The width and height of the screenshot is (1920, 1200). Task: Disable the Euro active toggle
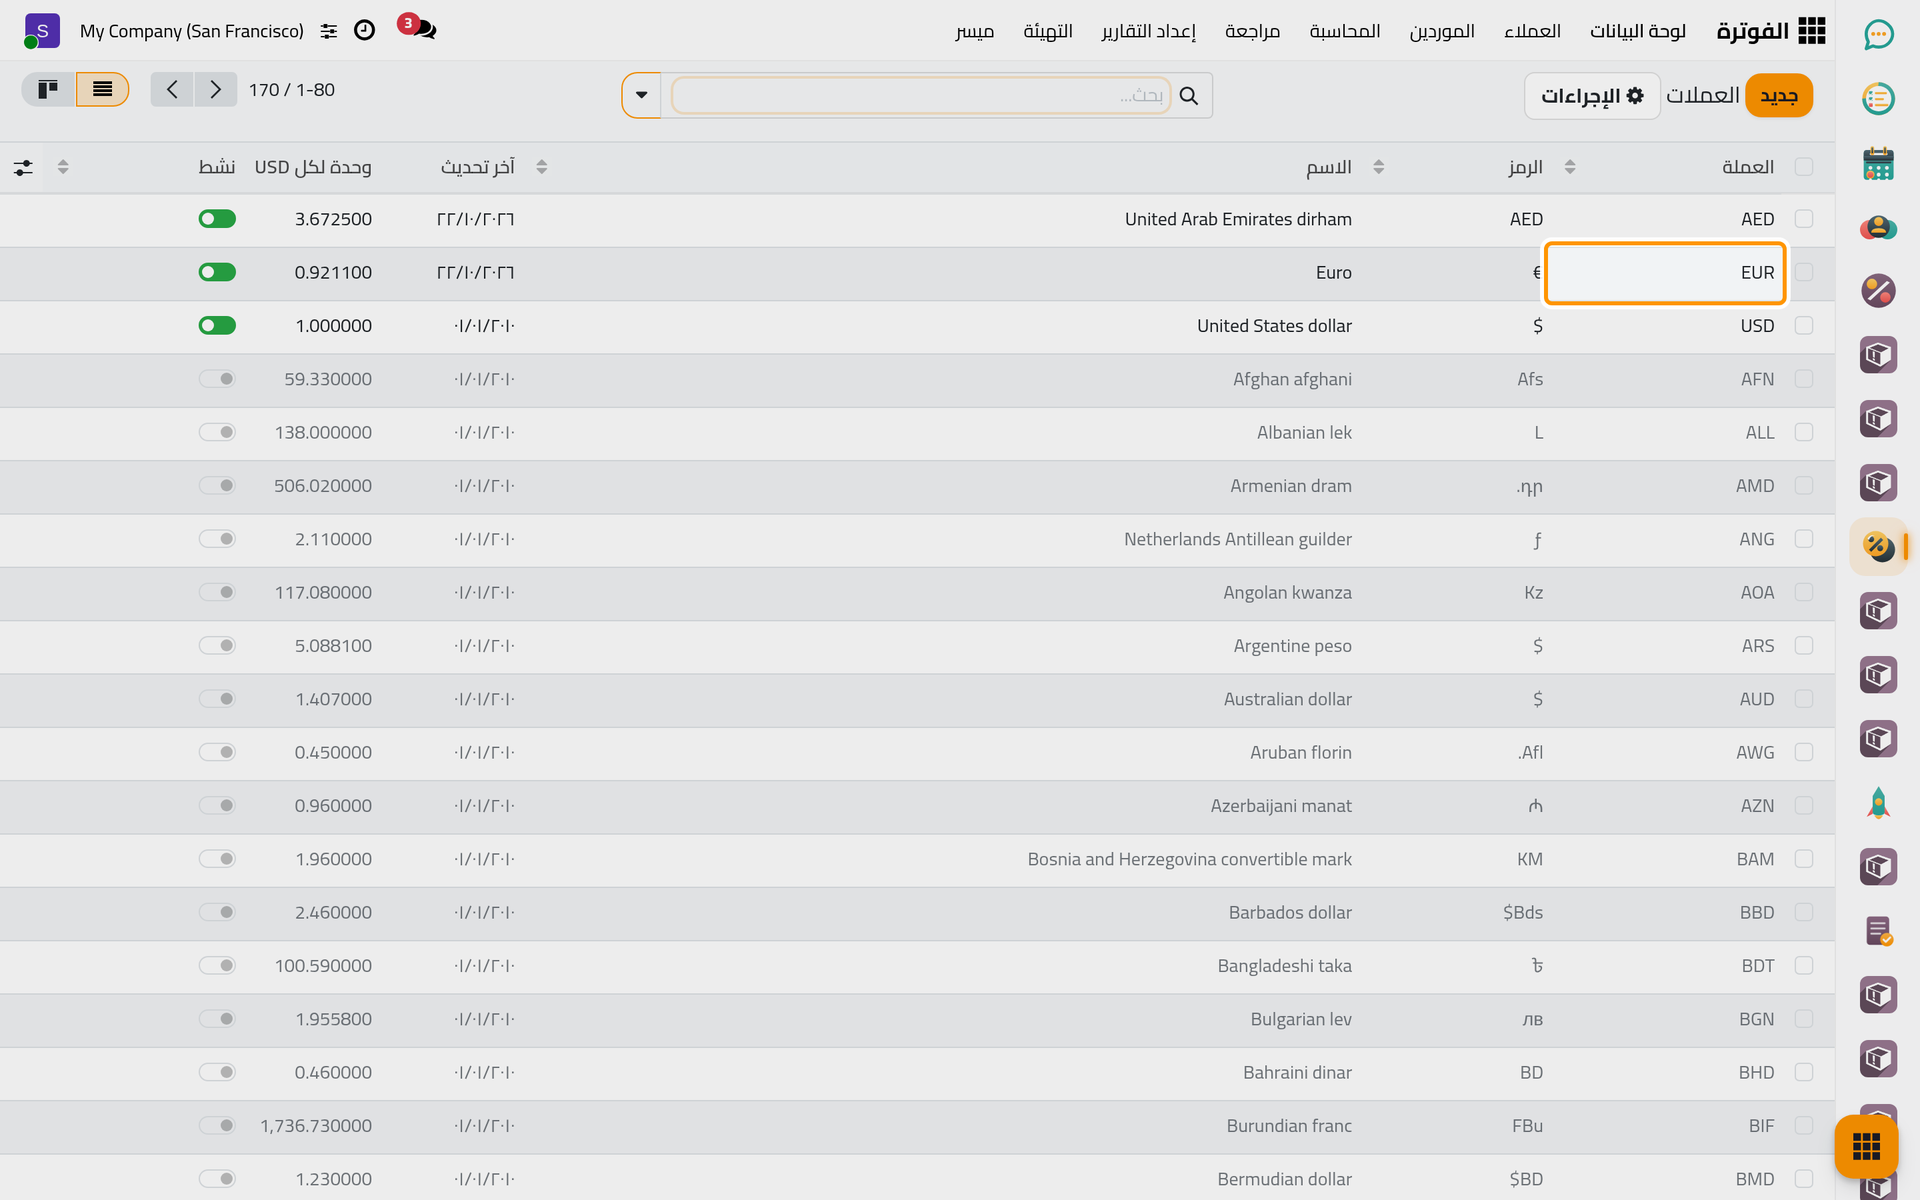[217, 272]
